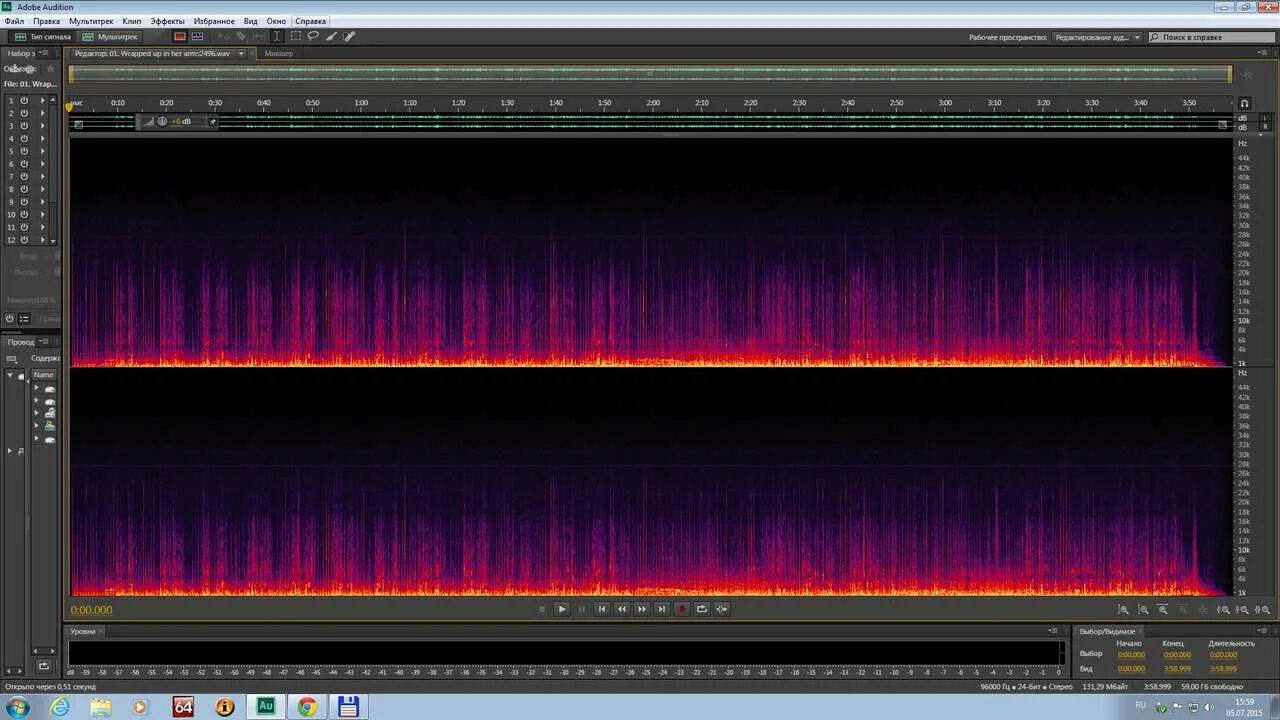Toggle the spectral frequency display
Viewport: 1280px width, 720px height.
180,37
